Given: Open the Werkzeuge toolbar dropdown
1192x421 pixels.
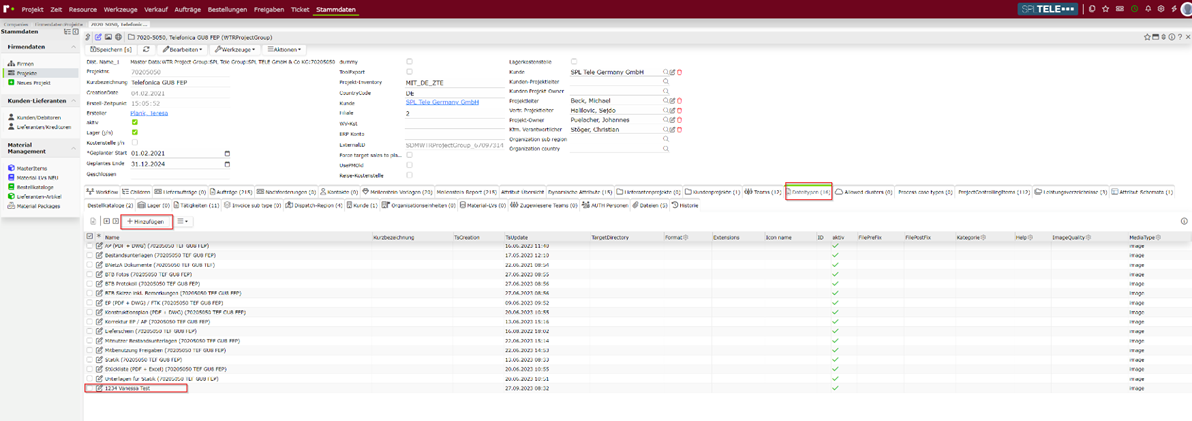Looking at the screenshot, I should click(x=235, y=49).
